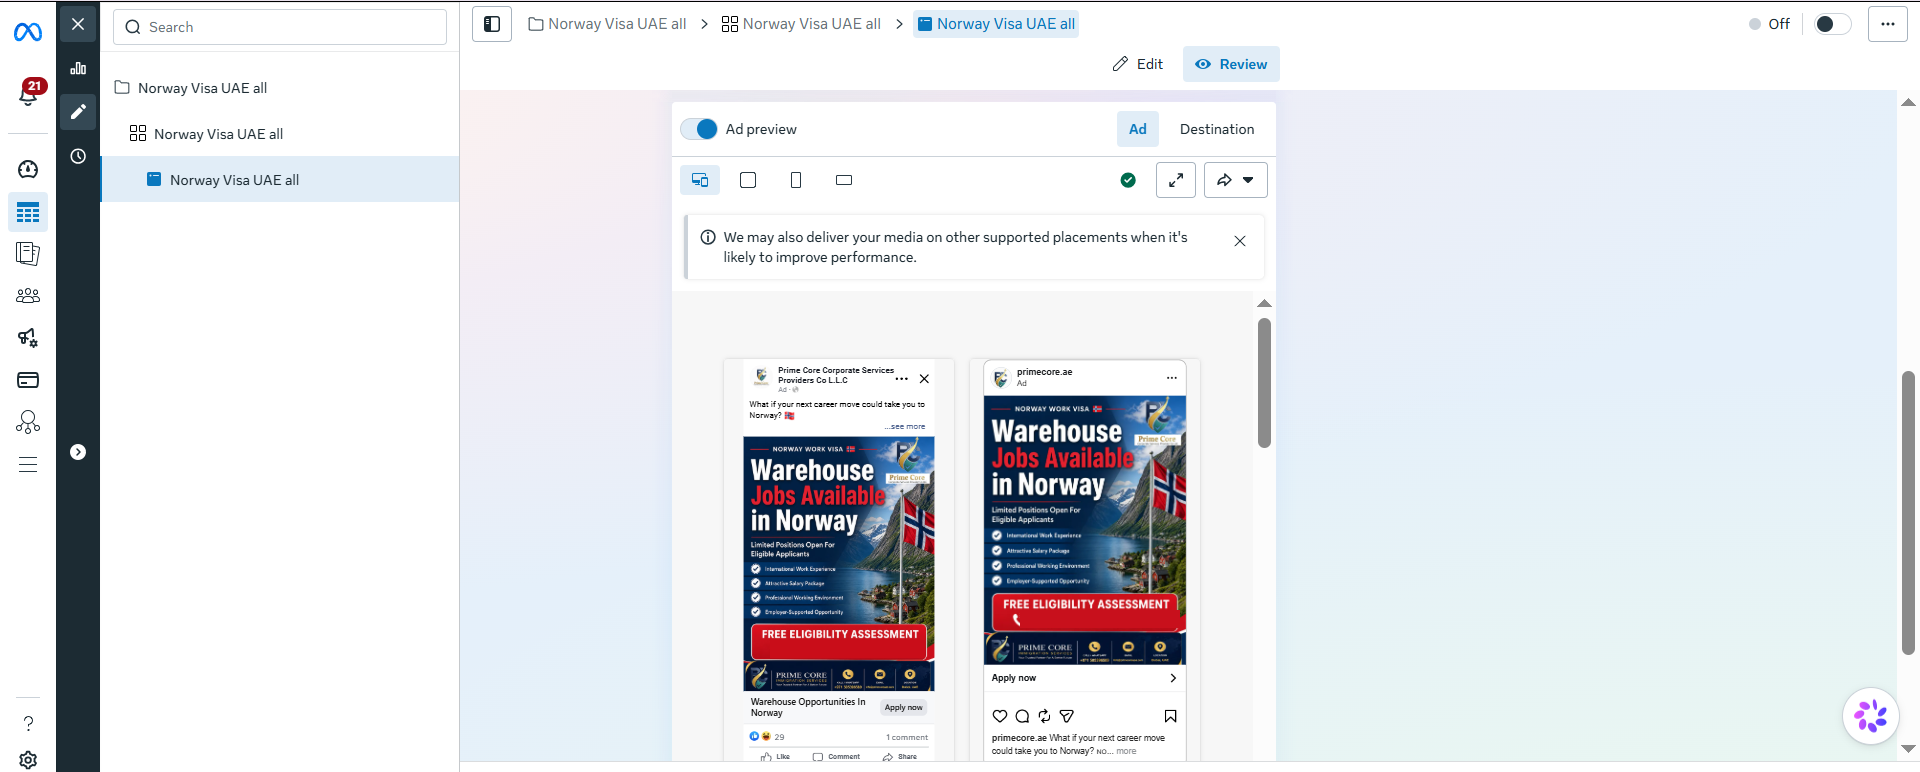Select the Destination tab
This screenshot has height=772, width=1920.
[x=1217, y=129]
